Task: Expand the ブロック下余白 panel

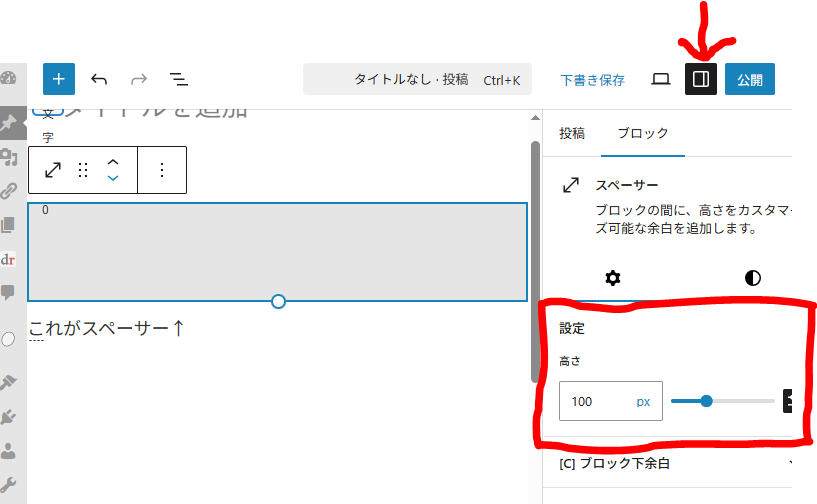Action: 670,464
